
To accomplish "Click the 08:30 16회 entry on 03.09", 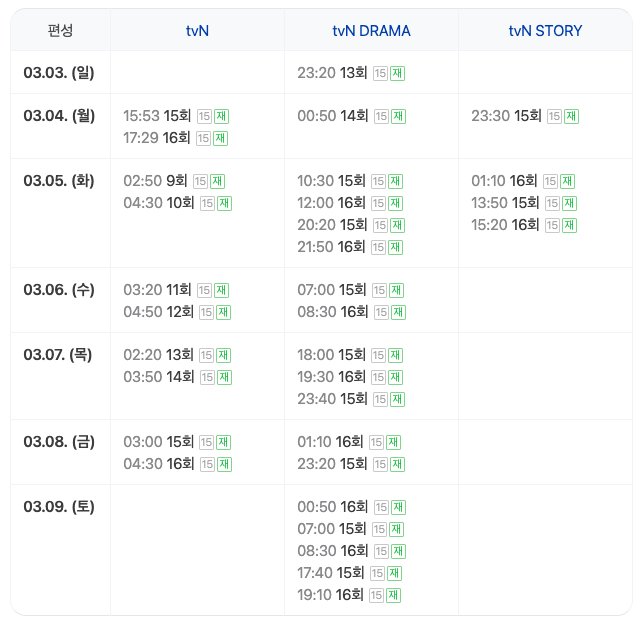I will [x=352, y=551].
